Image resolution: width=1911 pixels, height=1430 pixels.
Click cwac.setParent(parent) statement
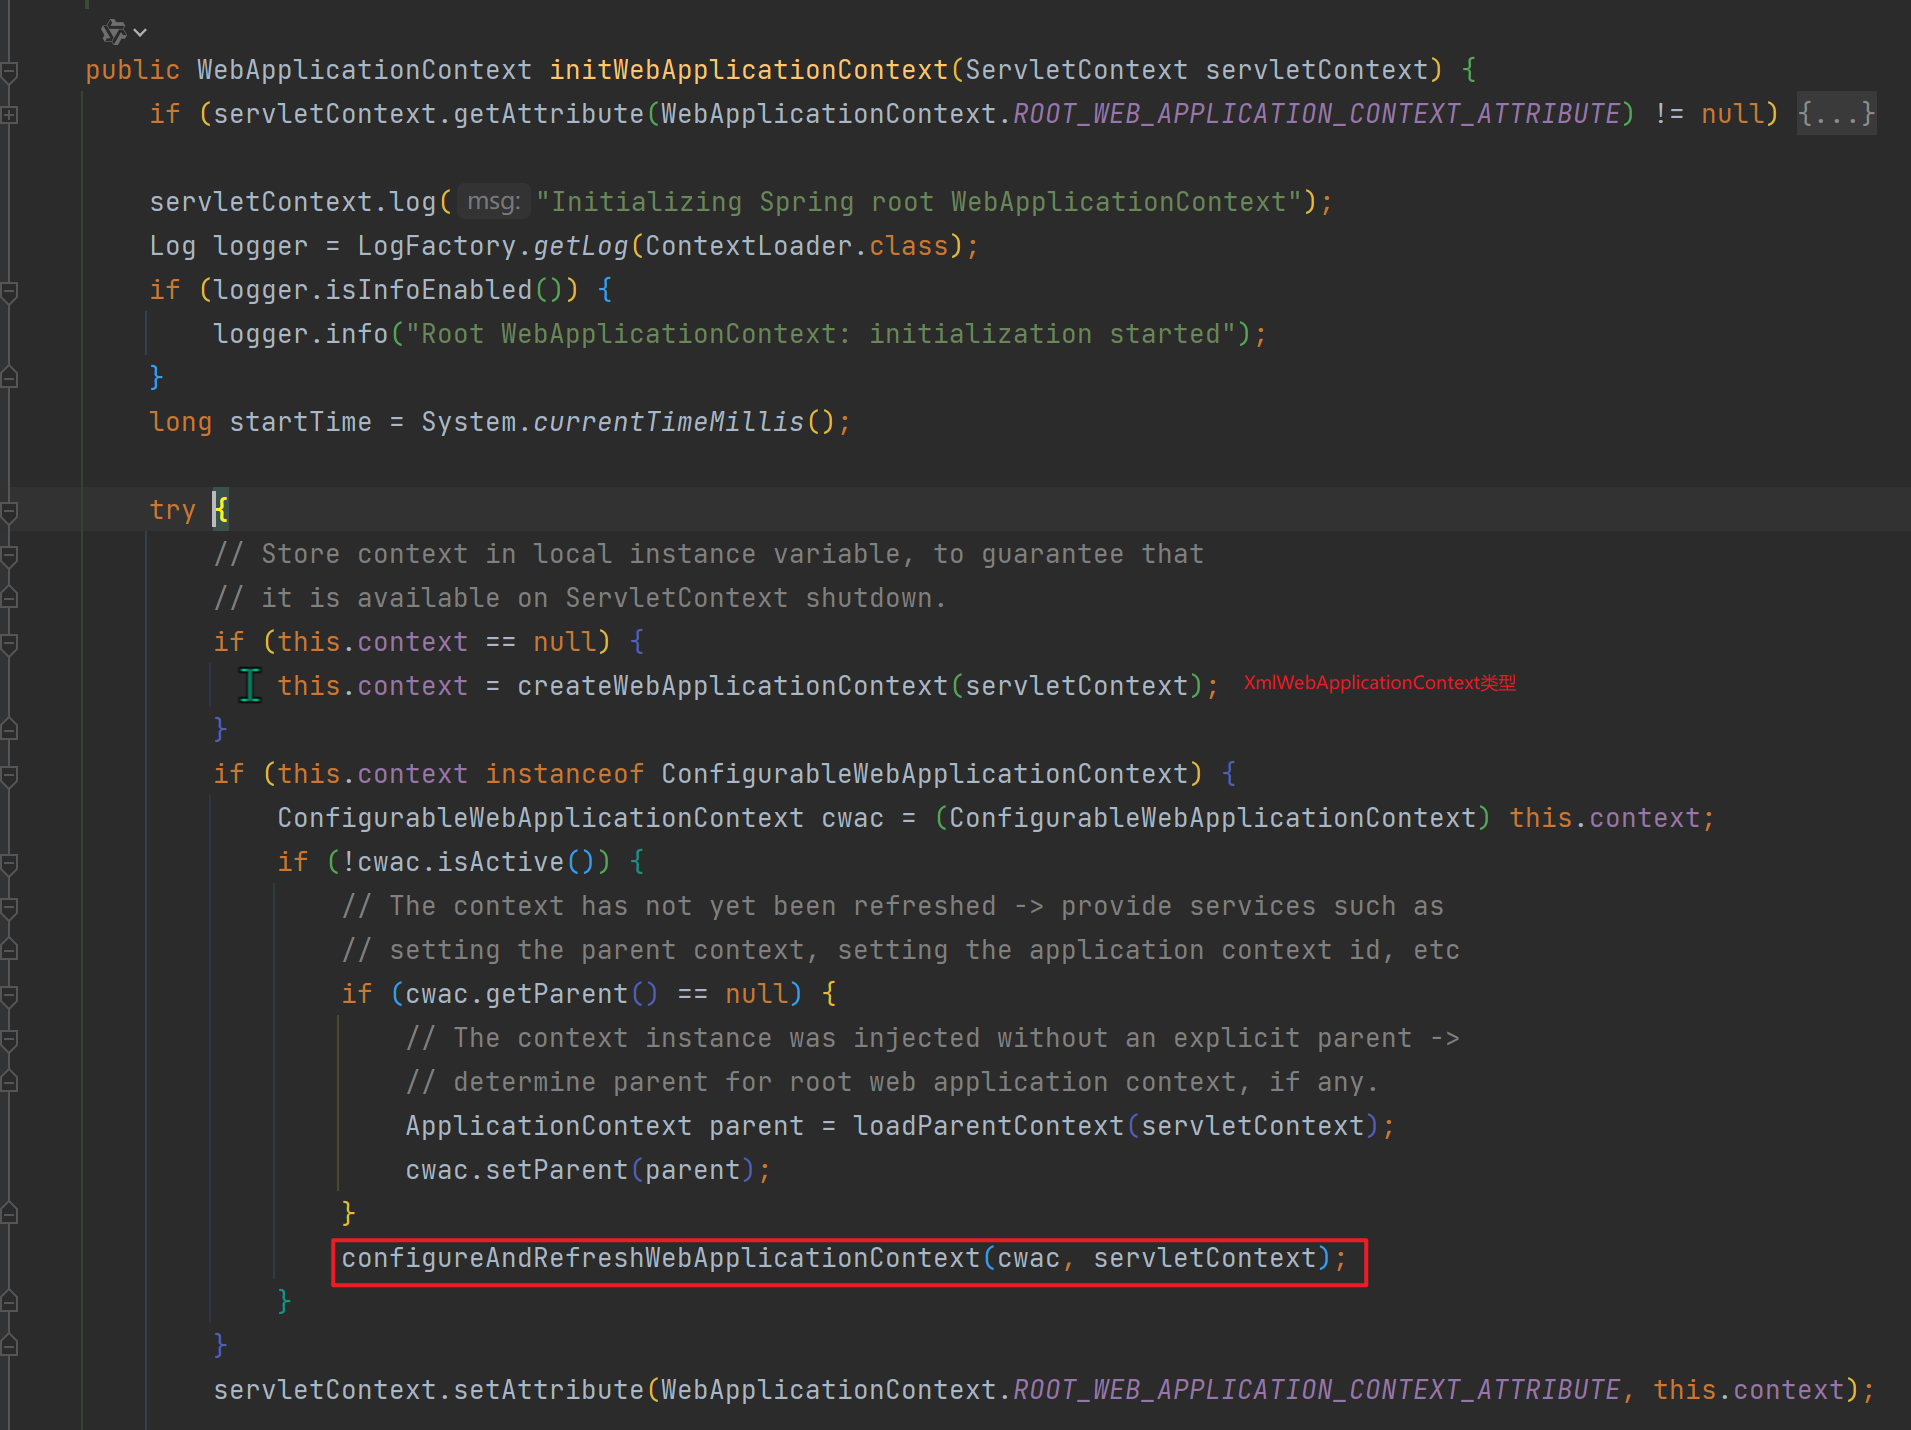tap(588, 1170)
